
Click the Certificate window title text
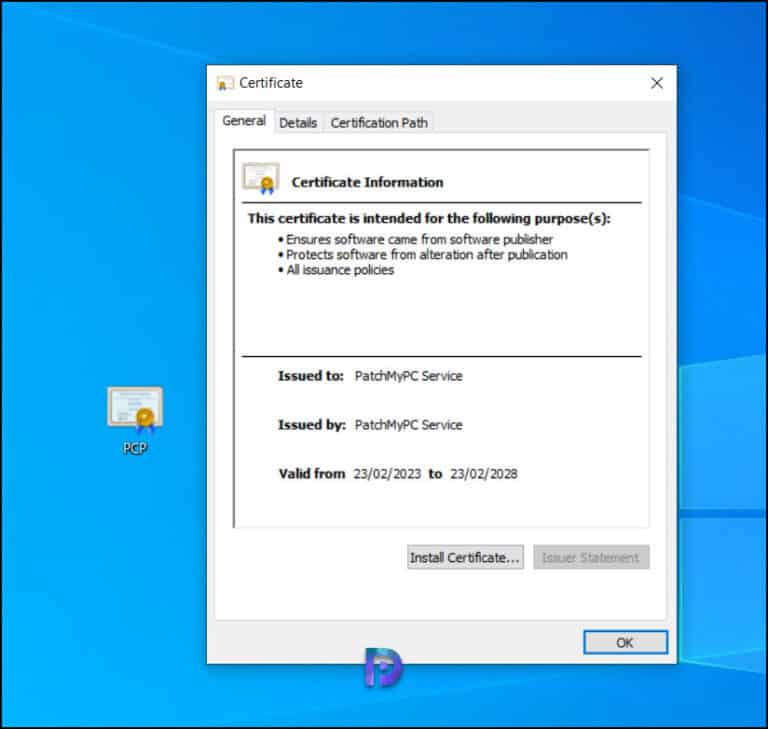pyautogui.click(x=271, y=83)
